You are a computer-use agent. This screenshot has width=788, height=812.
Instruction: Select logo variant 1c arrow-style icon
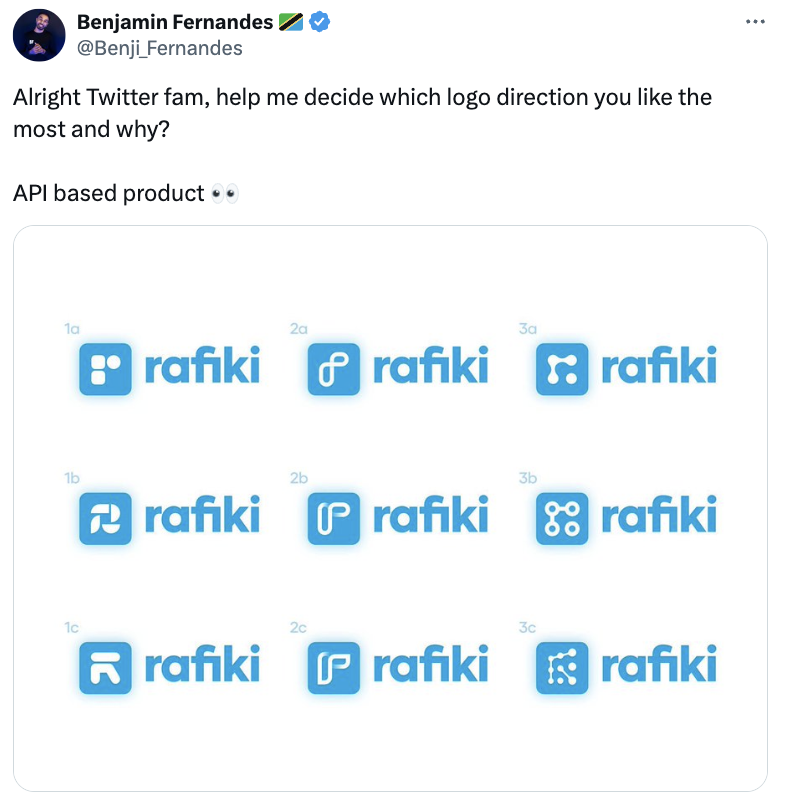point(105,667)
